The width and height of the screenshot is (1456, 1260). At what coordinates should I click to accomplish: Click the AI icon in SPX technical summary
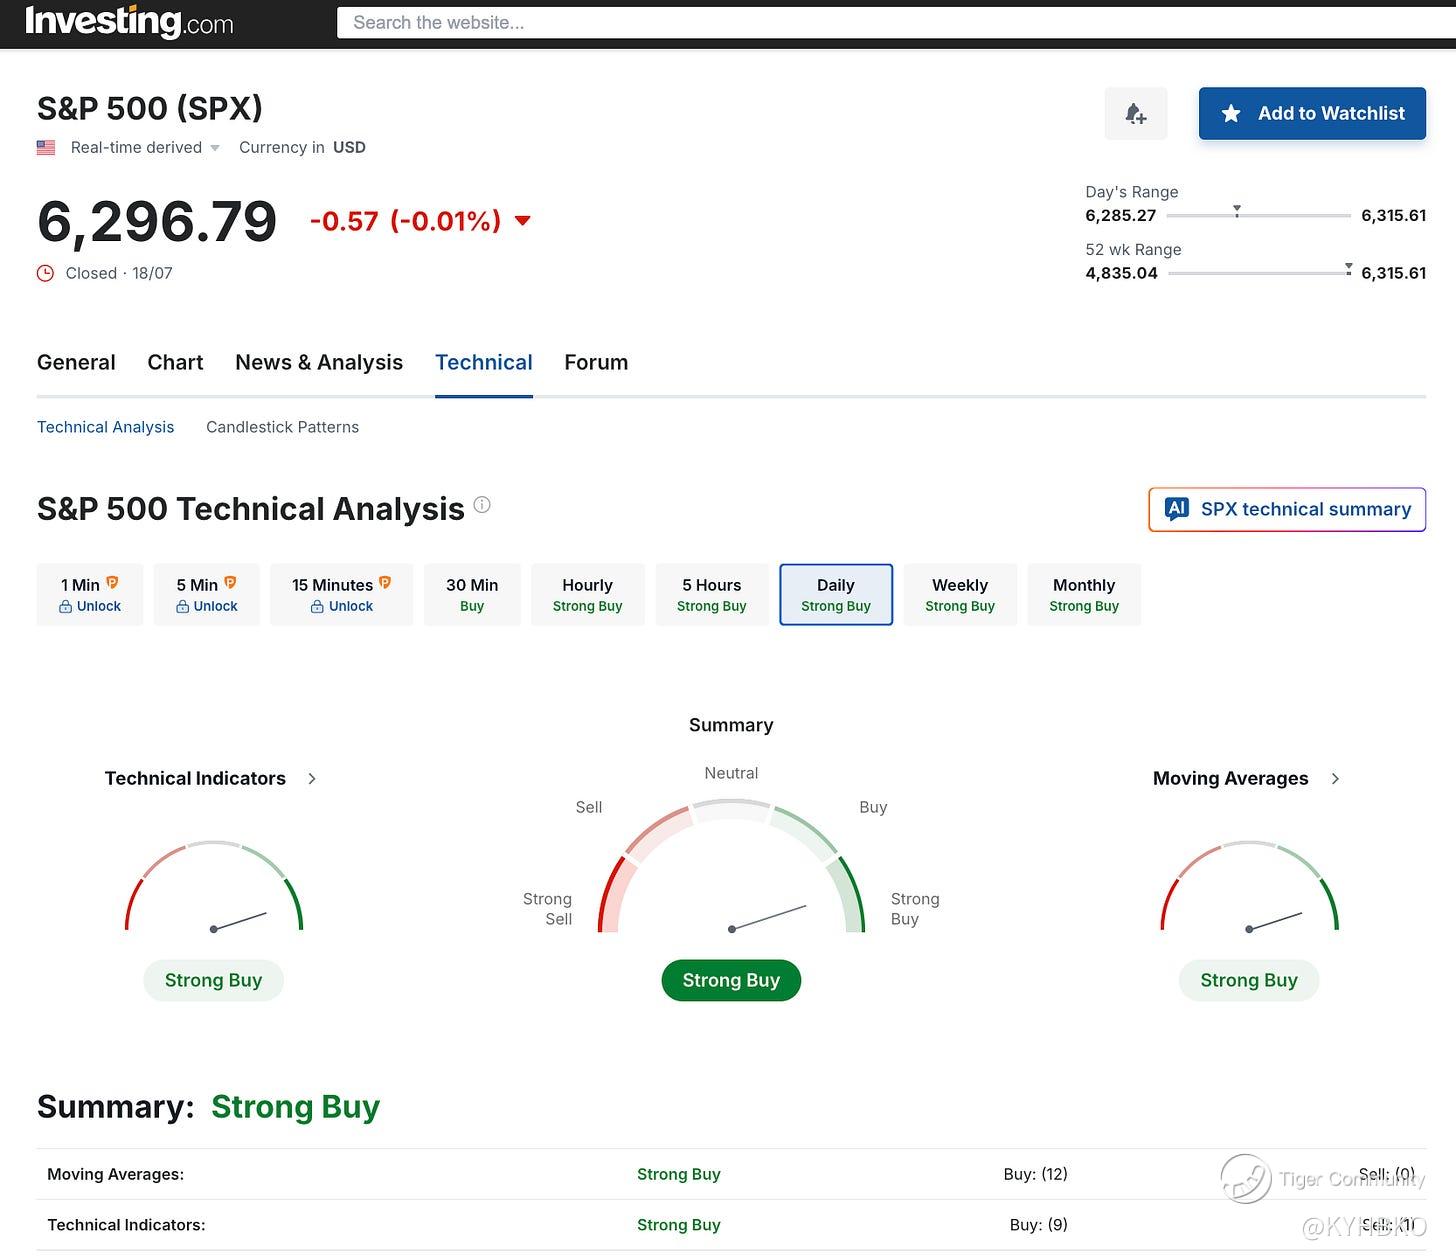coord(1177,509)
